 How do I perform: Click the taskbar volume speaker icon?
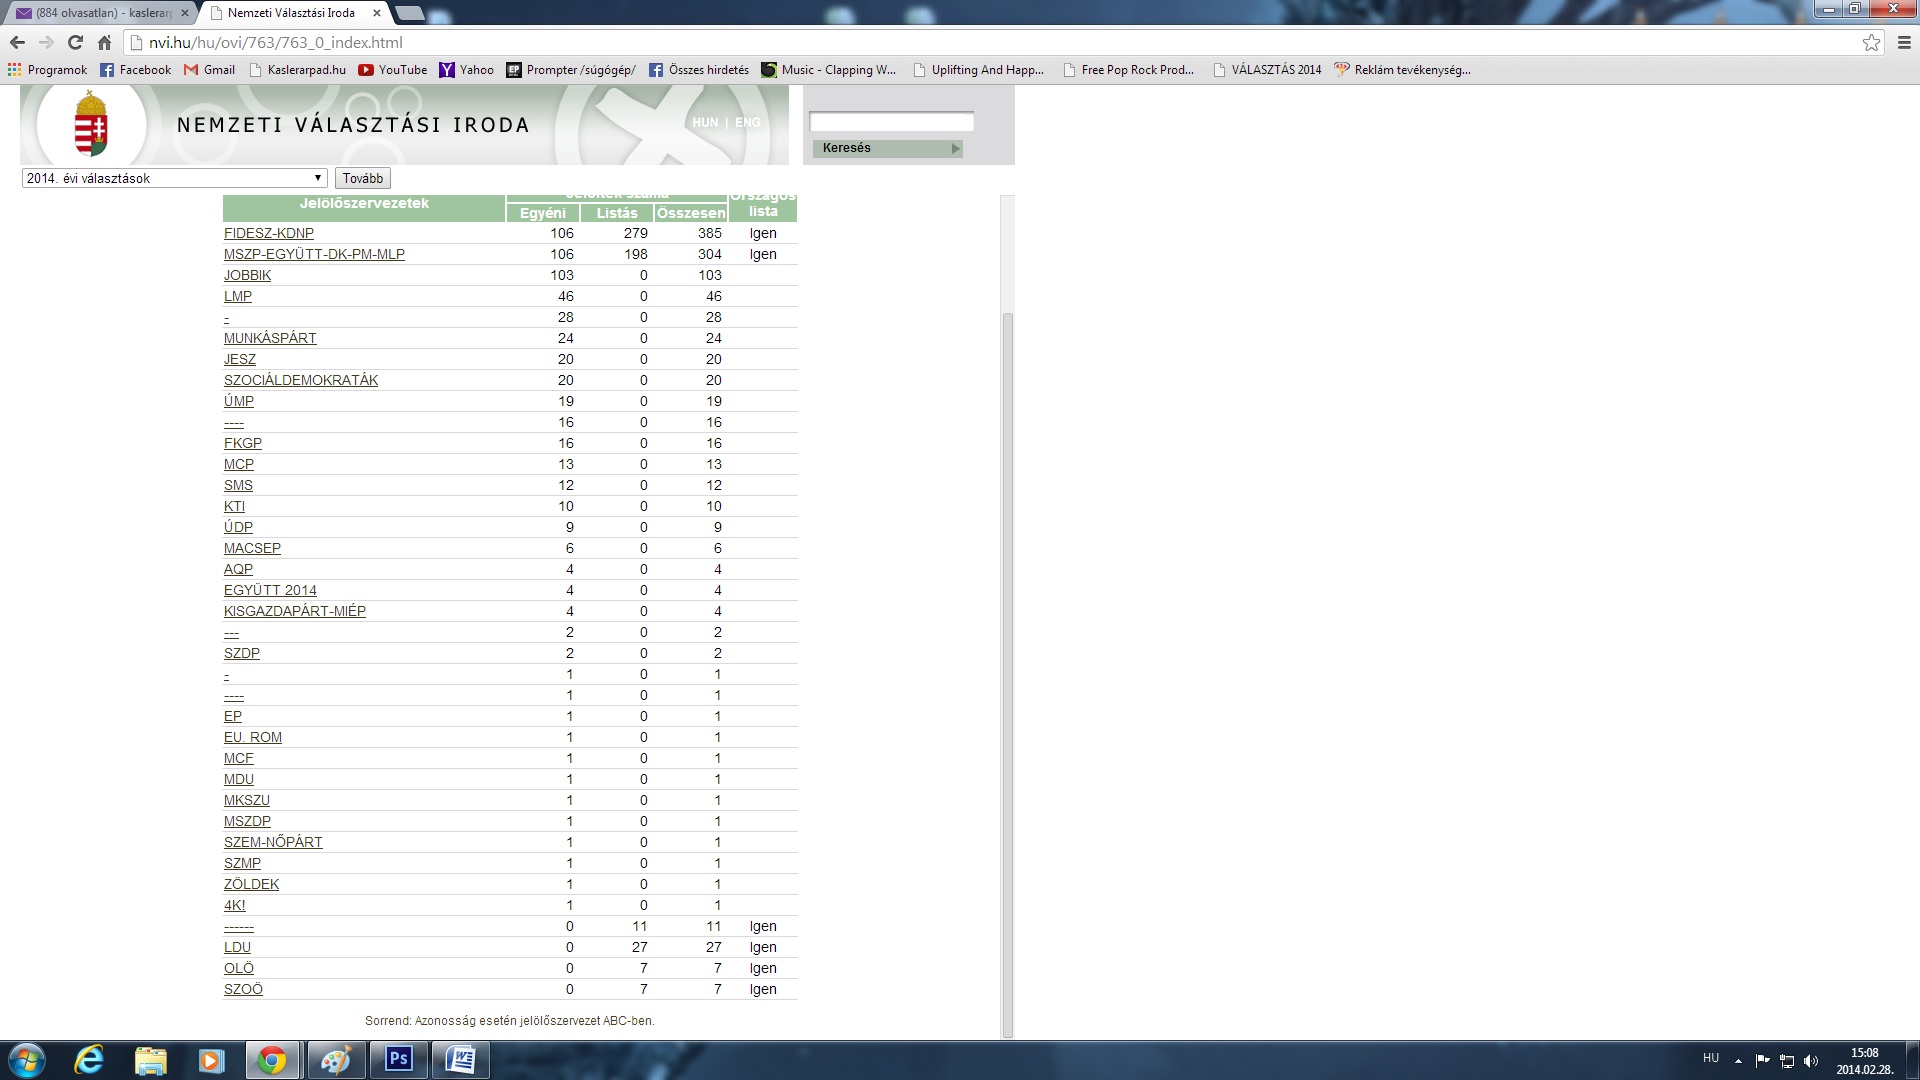point(1811,1060)
